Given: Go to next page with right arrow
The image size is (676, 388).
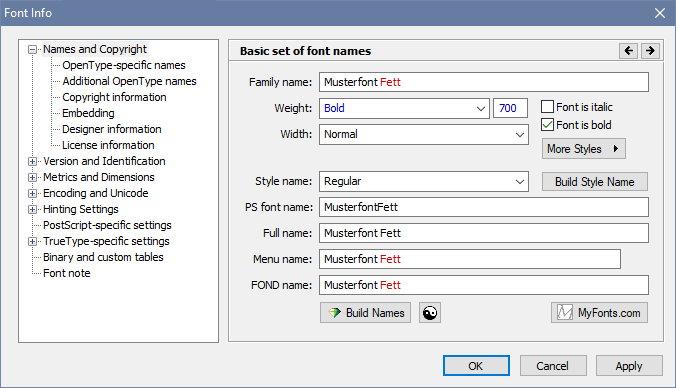Looking at the screenshot, I should (650, 51).
